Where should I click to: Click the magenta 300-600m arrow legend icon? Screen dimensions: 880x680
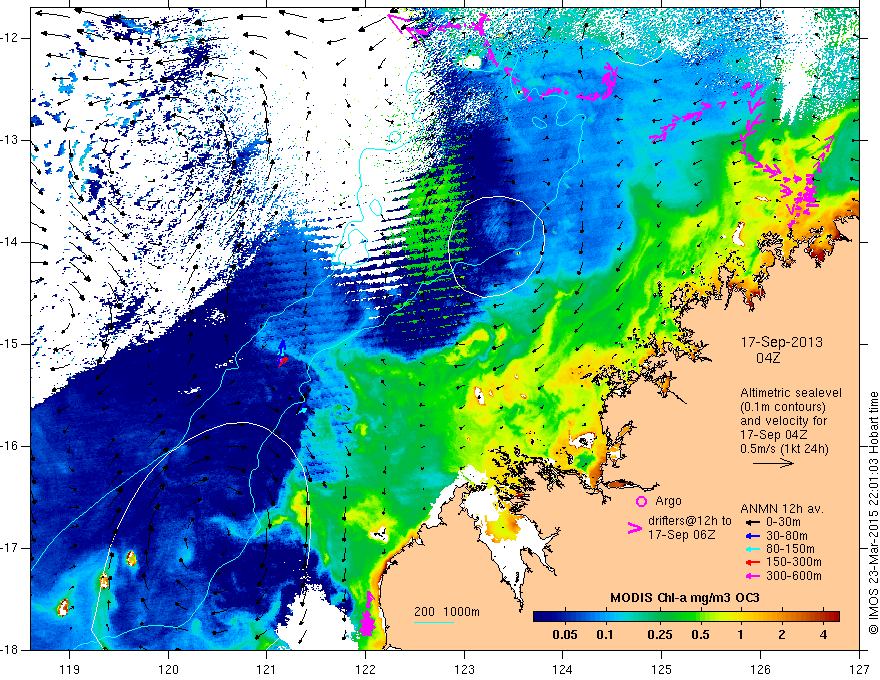(753, 576)
